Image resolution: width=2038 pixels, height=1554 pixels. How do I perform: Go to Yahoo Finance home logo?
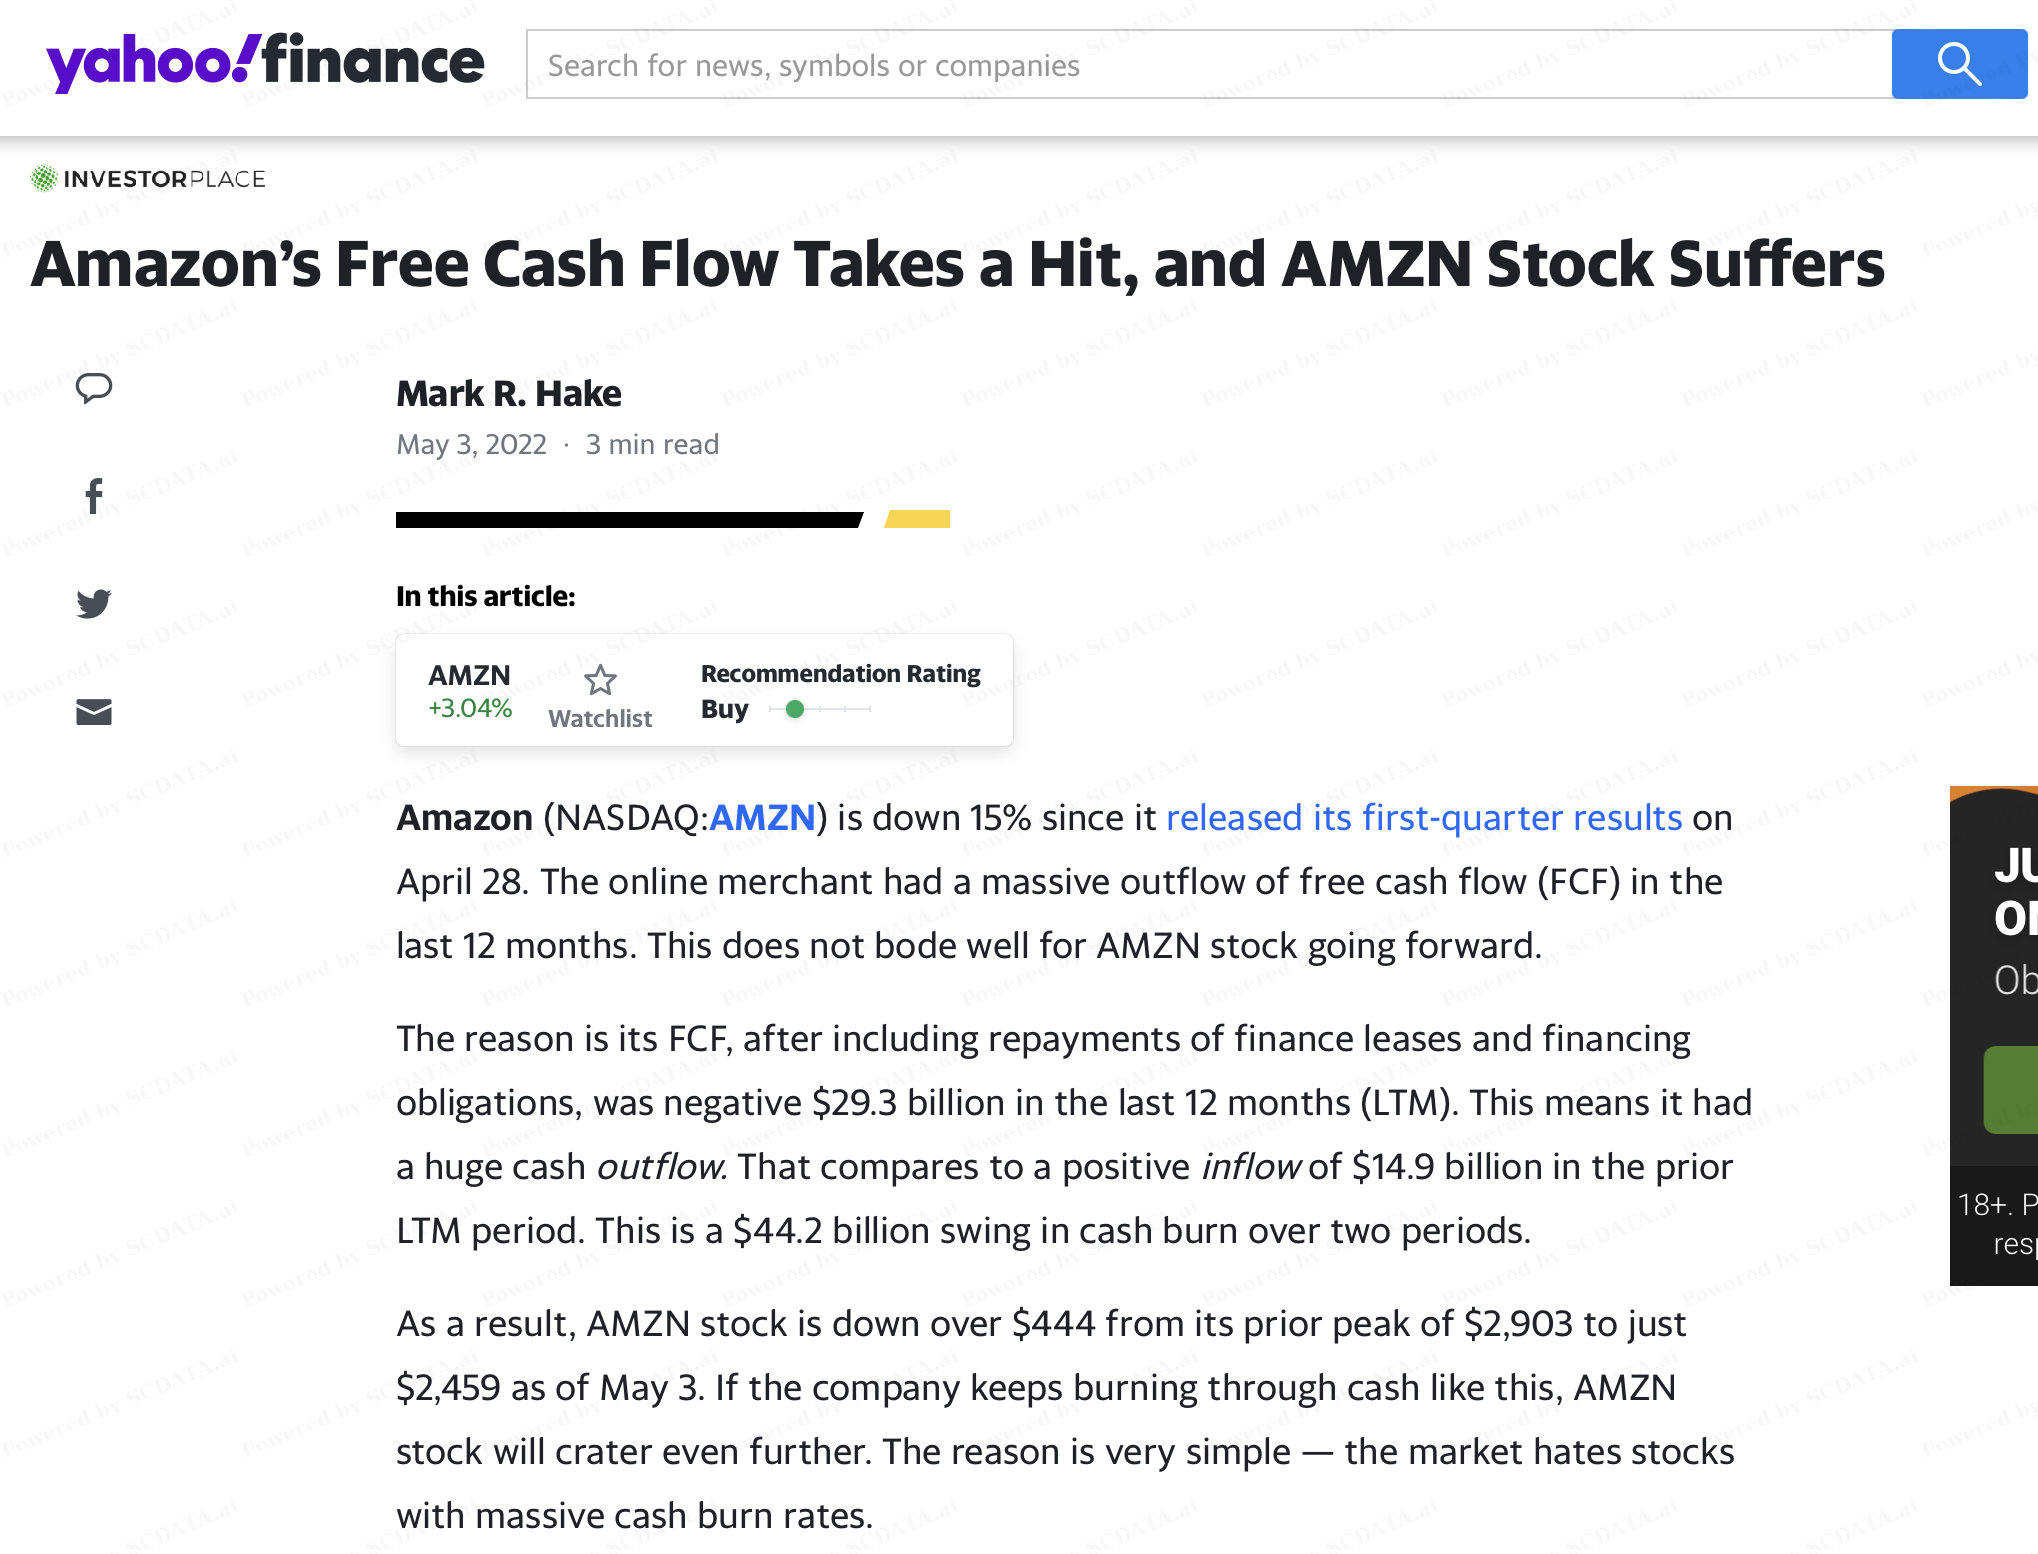[x=265, y=63]
